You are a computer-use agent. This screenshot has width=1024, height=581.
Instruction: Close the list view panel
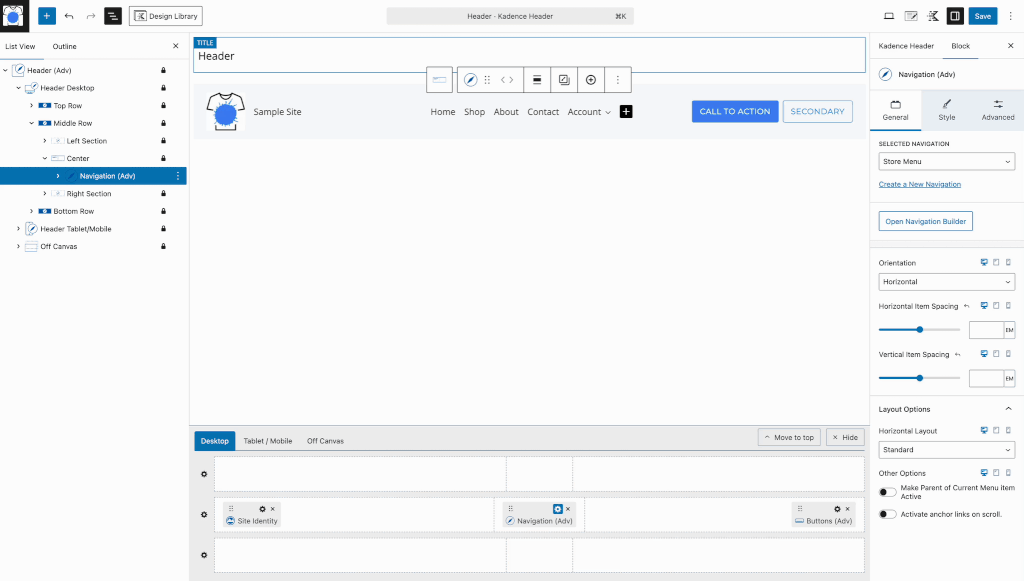click(176, 46)
